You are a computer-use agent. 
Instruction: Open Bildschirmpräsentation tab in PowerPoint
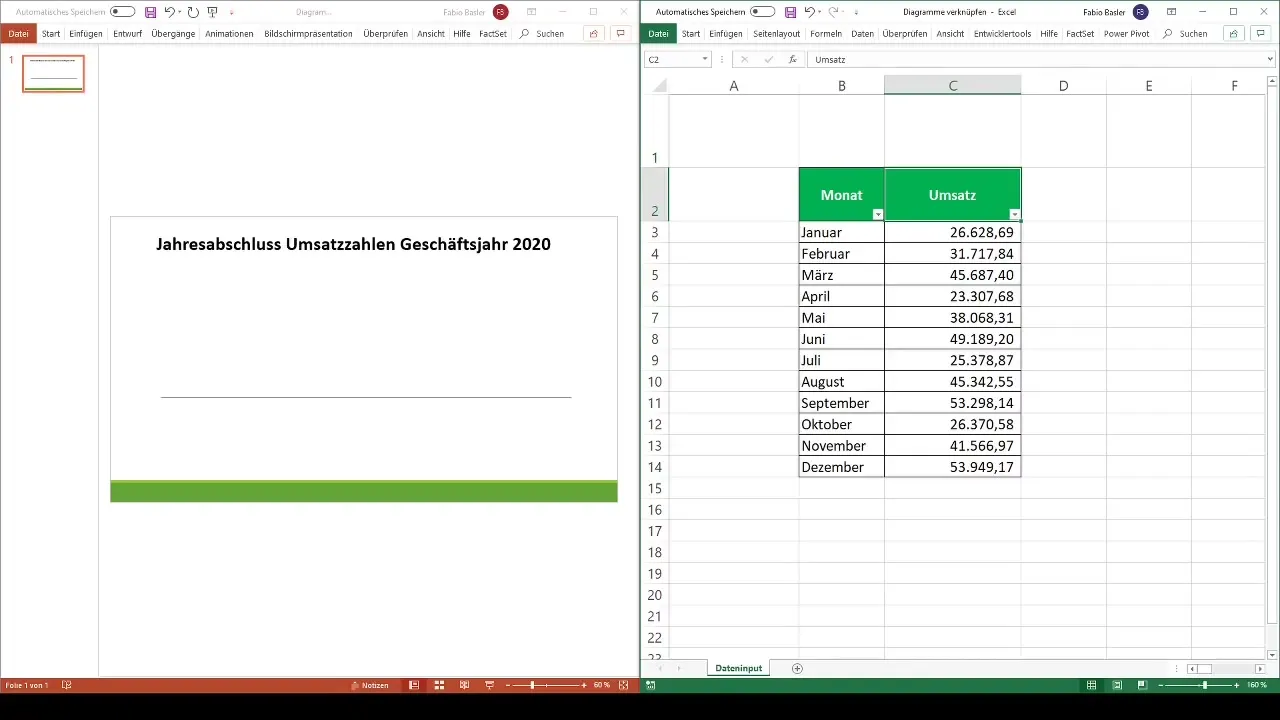pos(308,33)
